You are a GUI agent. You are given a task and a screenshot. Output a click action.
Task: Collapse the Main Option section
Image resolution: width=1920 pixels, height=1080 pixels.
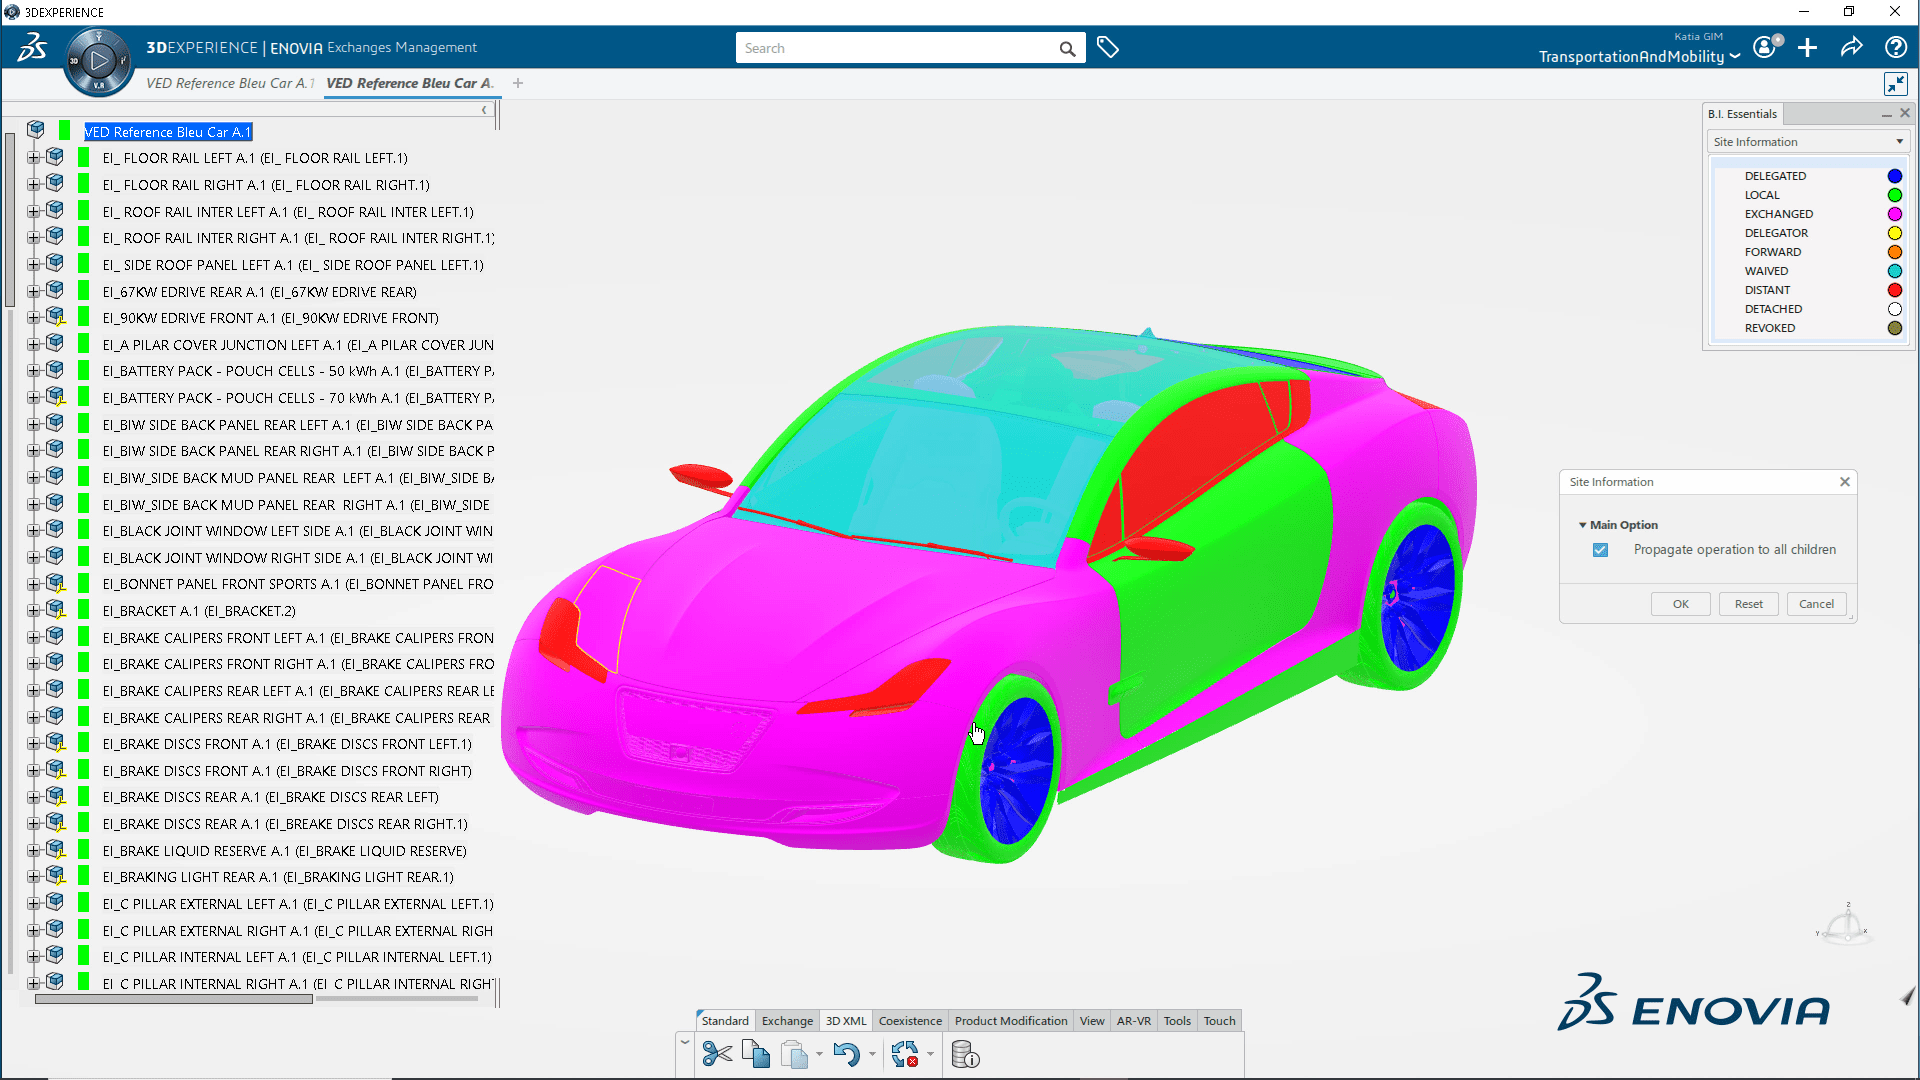(x=1582, y=525)
